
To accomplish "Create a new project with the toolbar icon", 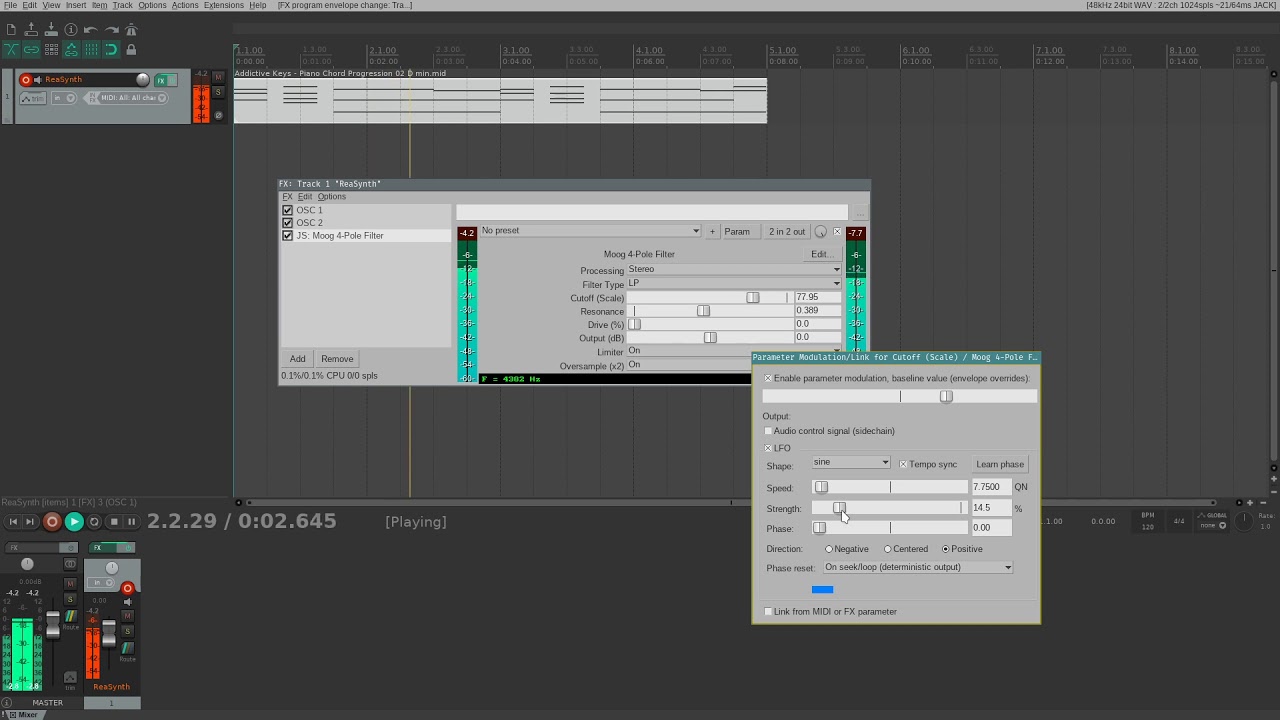I will click(x=11, y=30).
